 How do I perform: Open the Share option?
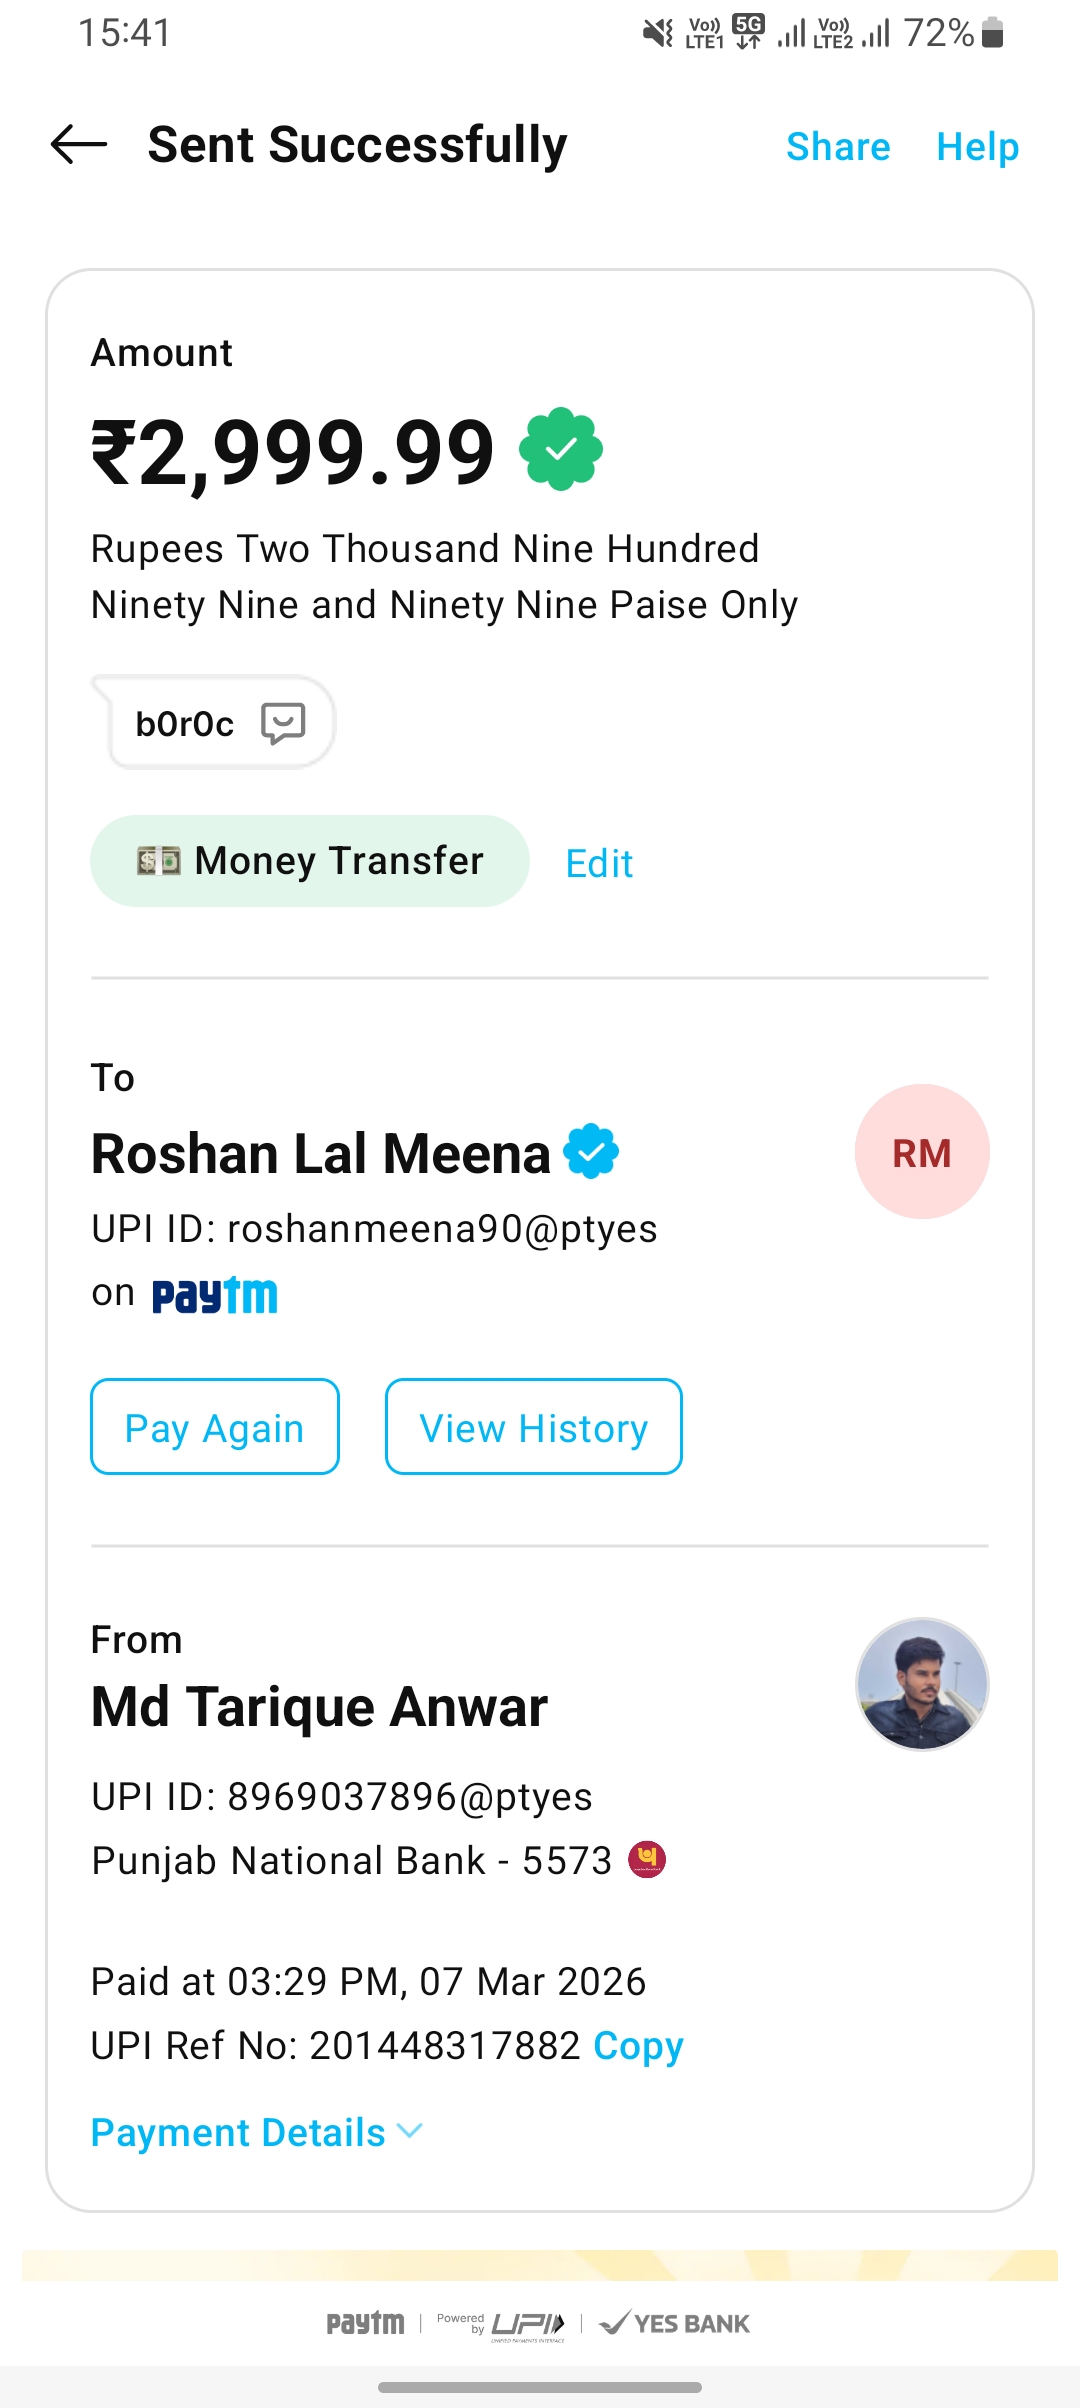click(x=838, y=147)
